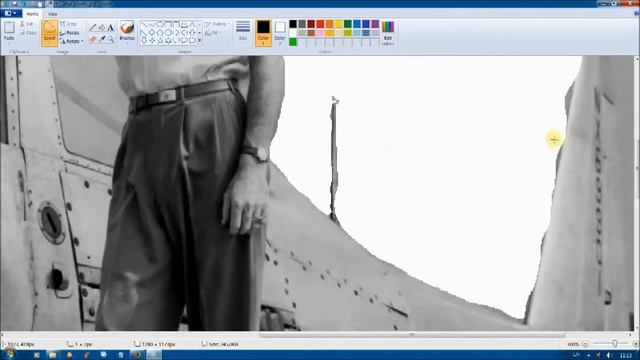Select the Up arrow shape
640x360 pixels.
pyautogui.click(x=191, y=32)
